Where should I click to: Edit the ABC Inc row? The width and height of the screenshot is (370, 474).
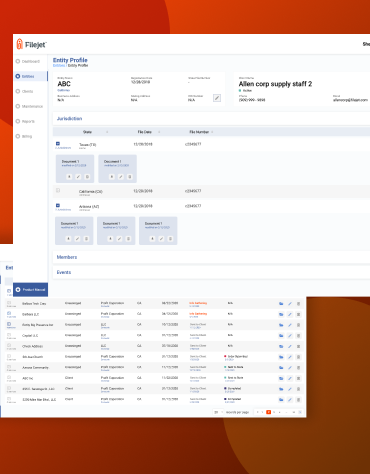[290, 378]
